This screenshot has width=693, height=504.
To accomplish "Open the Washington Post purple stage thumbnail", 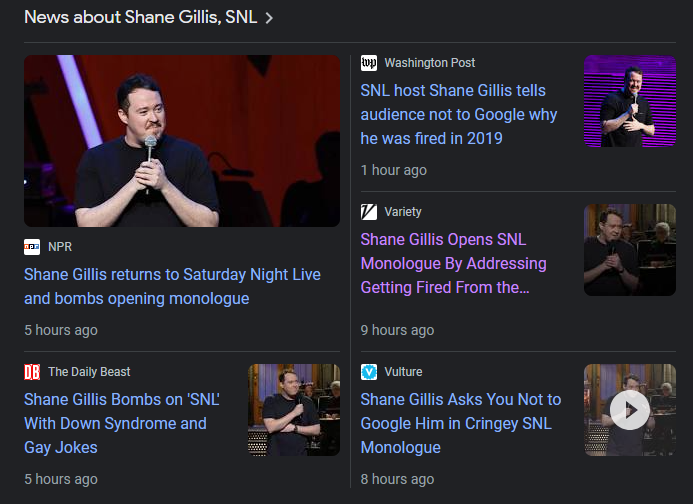I will click(630, 101).
